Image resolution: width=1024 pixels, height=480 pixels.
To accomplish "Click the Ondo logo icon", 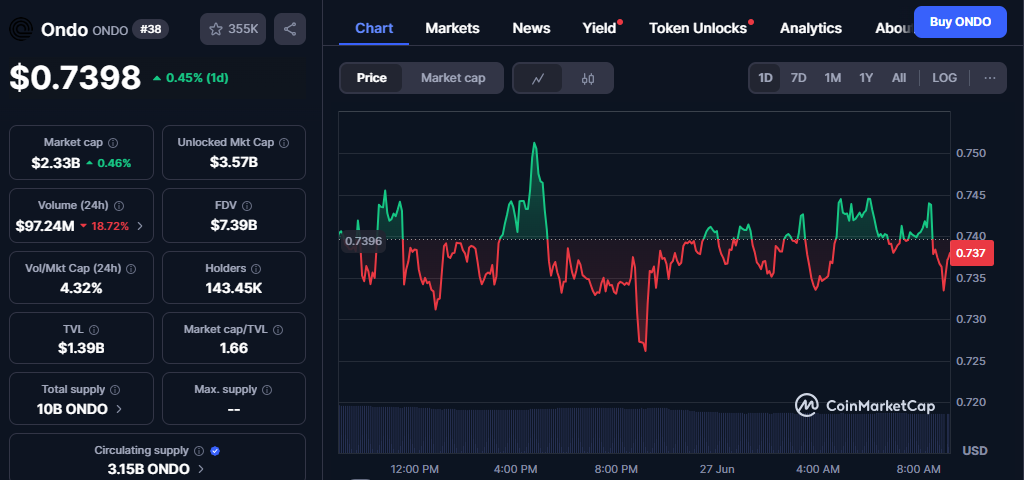I will pyautogui.click(x=21, y=29).
